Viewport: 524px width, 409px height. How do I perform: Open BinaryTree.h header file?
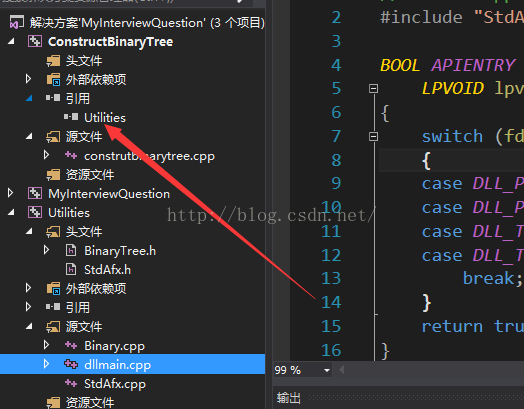point(120,251)
